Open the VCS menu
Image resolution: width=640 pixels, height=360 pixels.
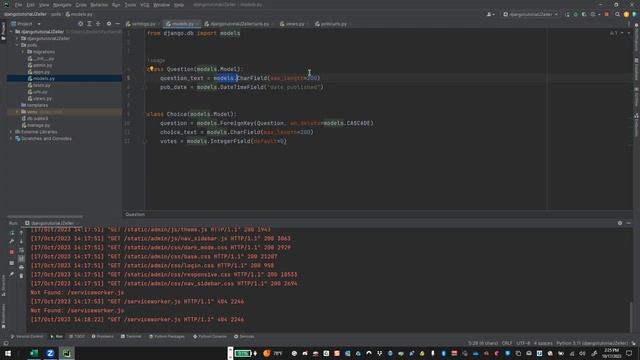pyautogui.click(x=145, y=5)
